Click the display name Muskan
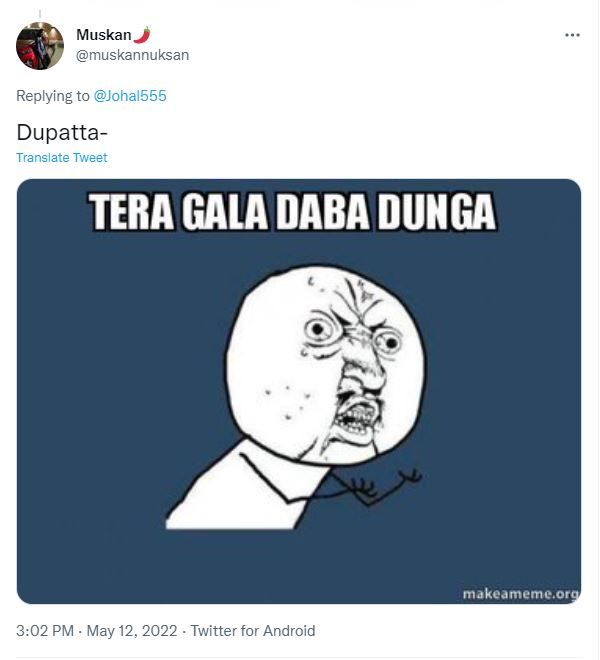600x660 pixels. click(x=104, y=35)
